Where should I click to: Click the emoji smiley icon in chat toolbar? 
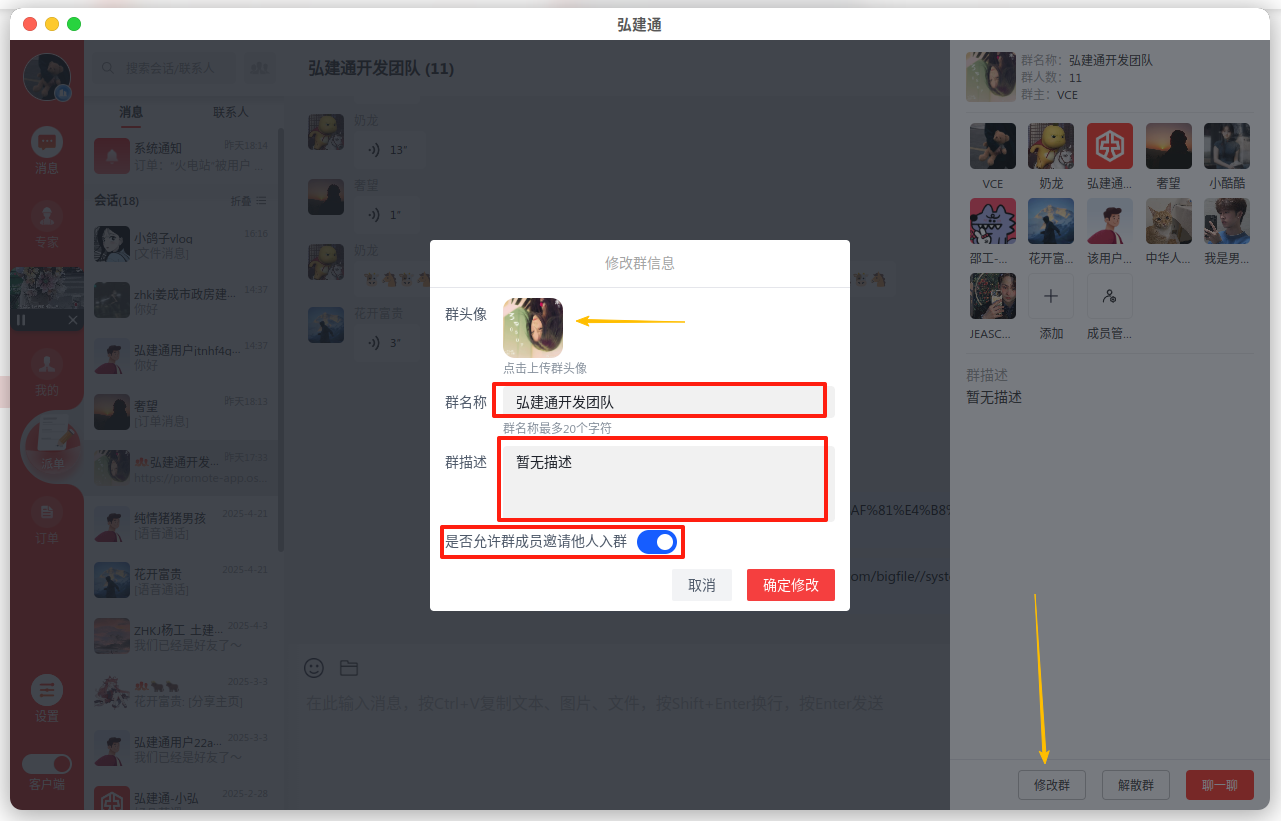tap(314, 667)
